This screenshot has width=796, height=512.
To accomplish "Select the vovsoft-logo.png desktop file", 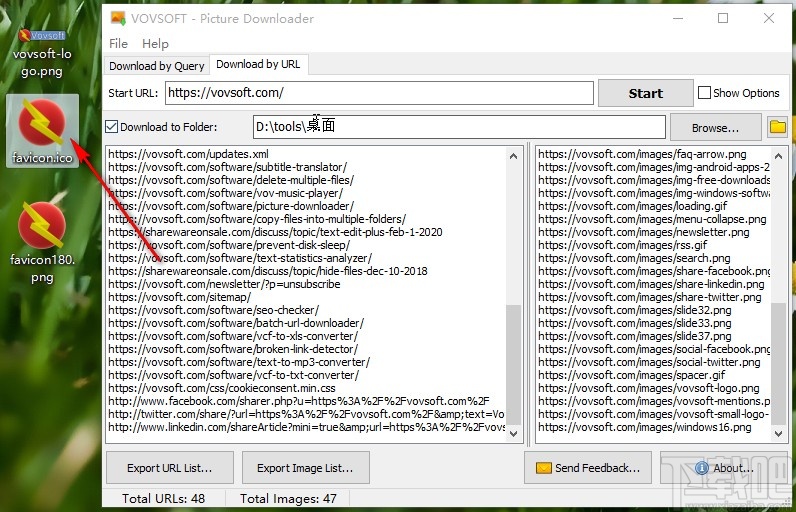I will tap(42, 53).
